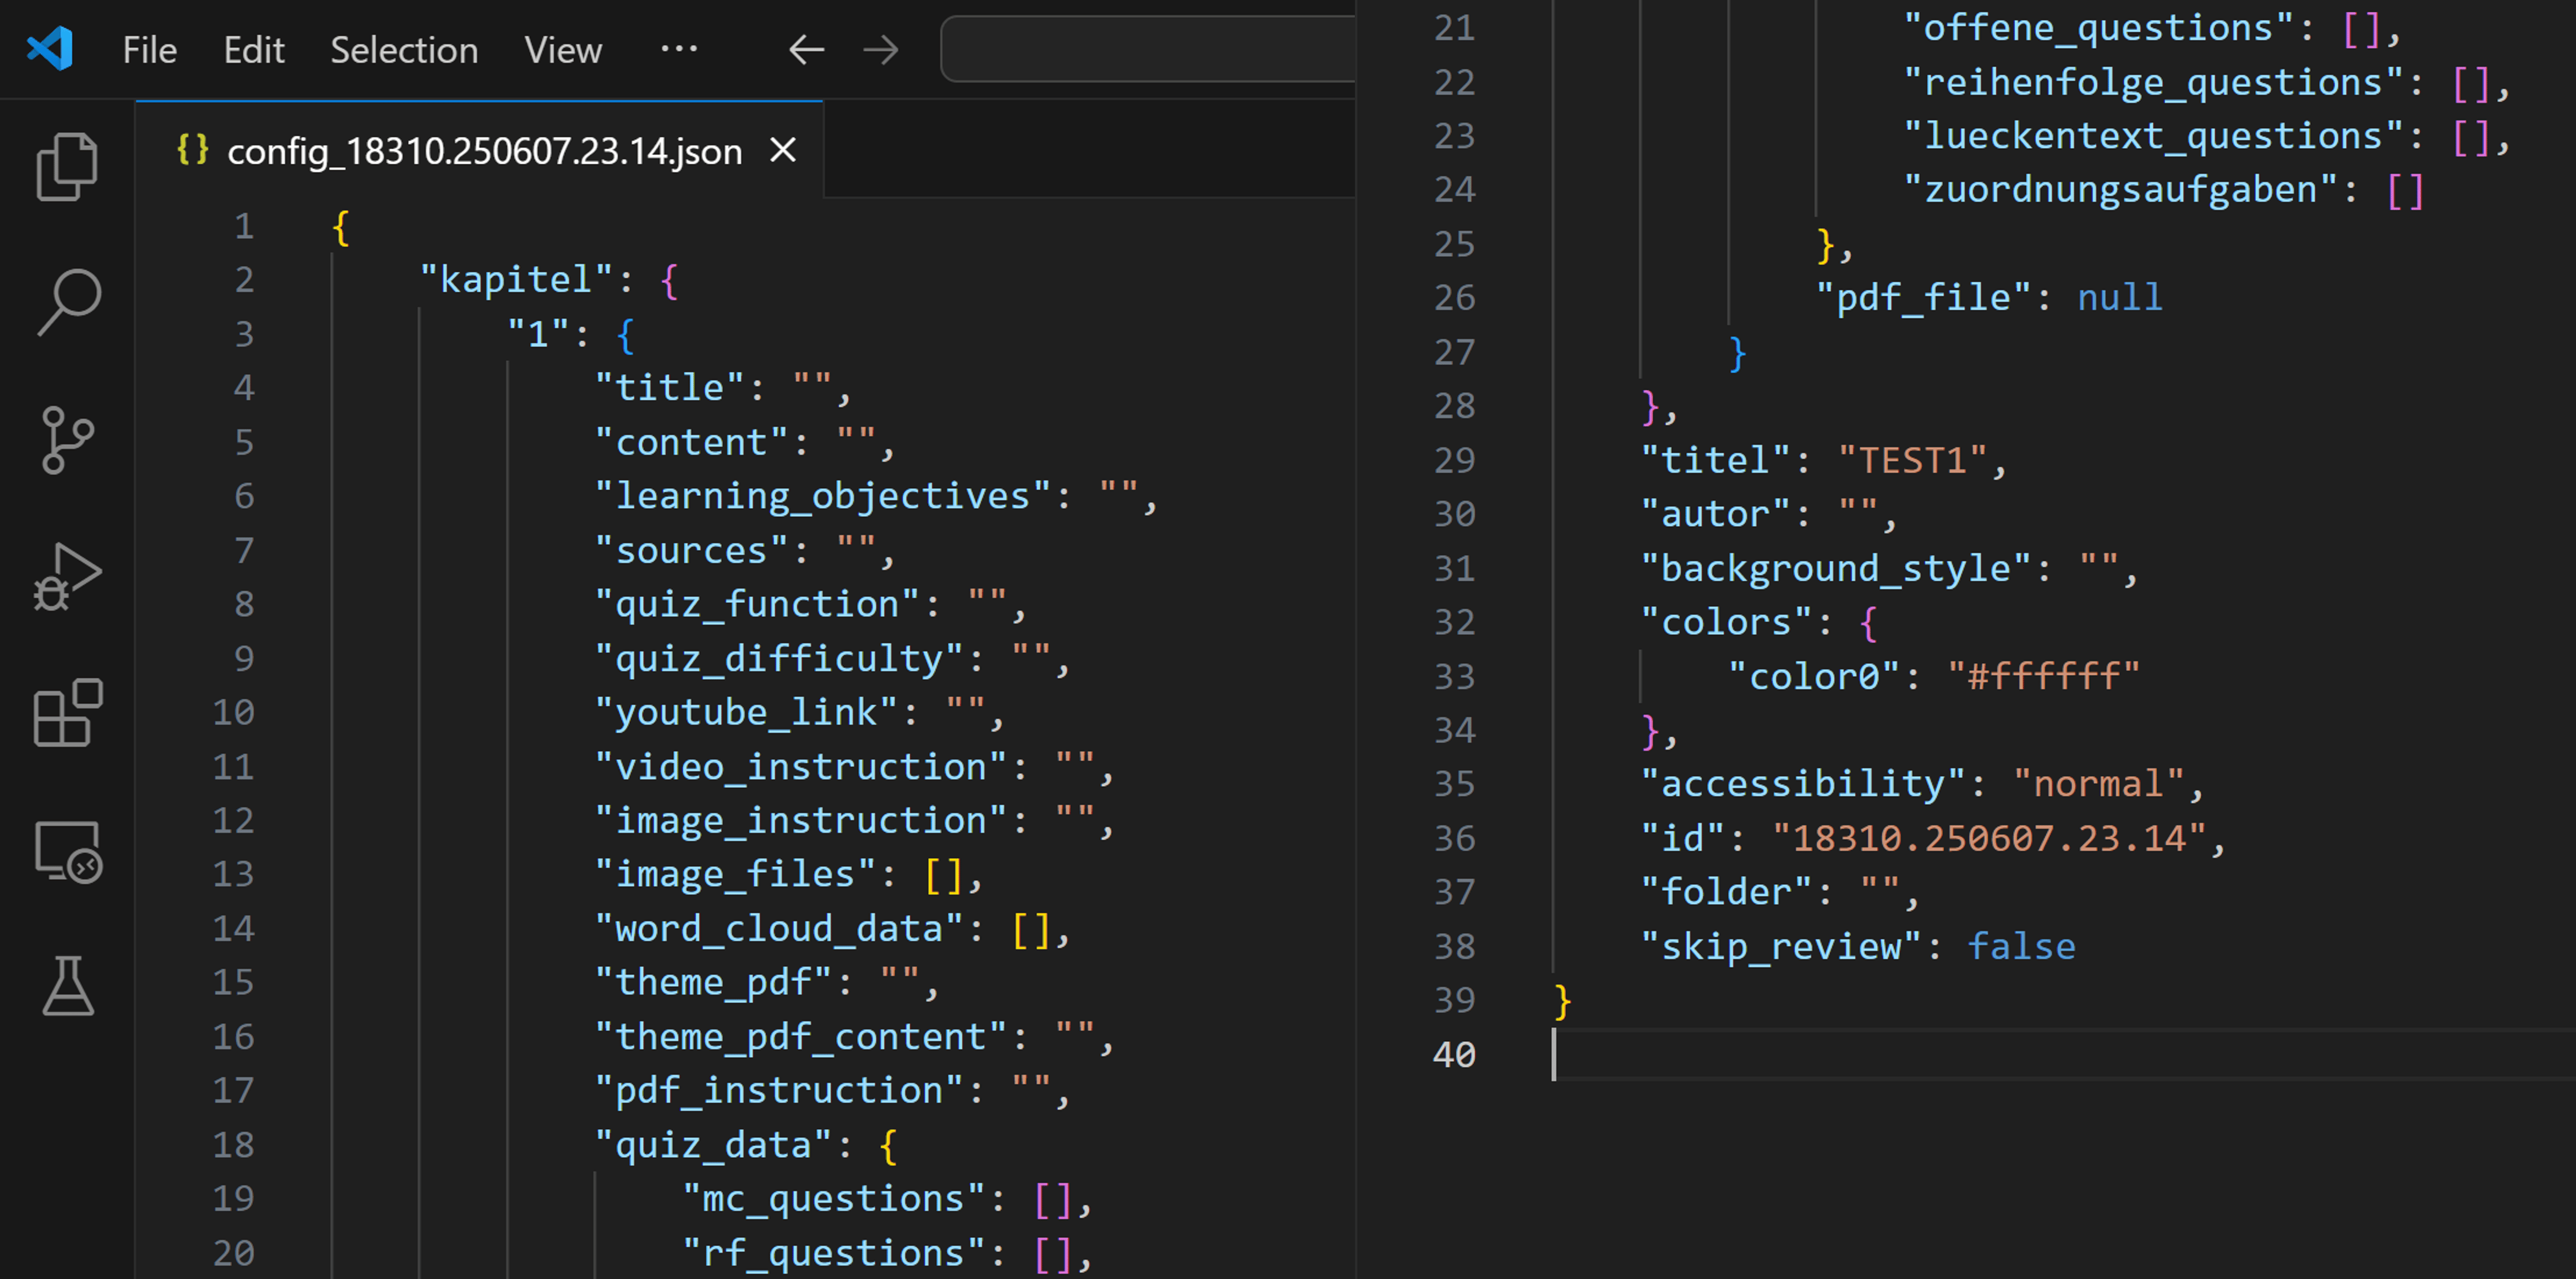Click the "theme_pdf_content" key
This screenshot has width=2576, height=1279.
pyautogui.click(x=802, y=1036)
